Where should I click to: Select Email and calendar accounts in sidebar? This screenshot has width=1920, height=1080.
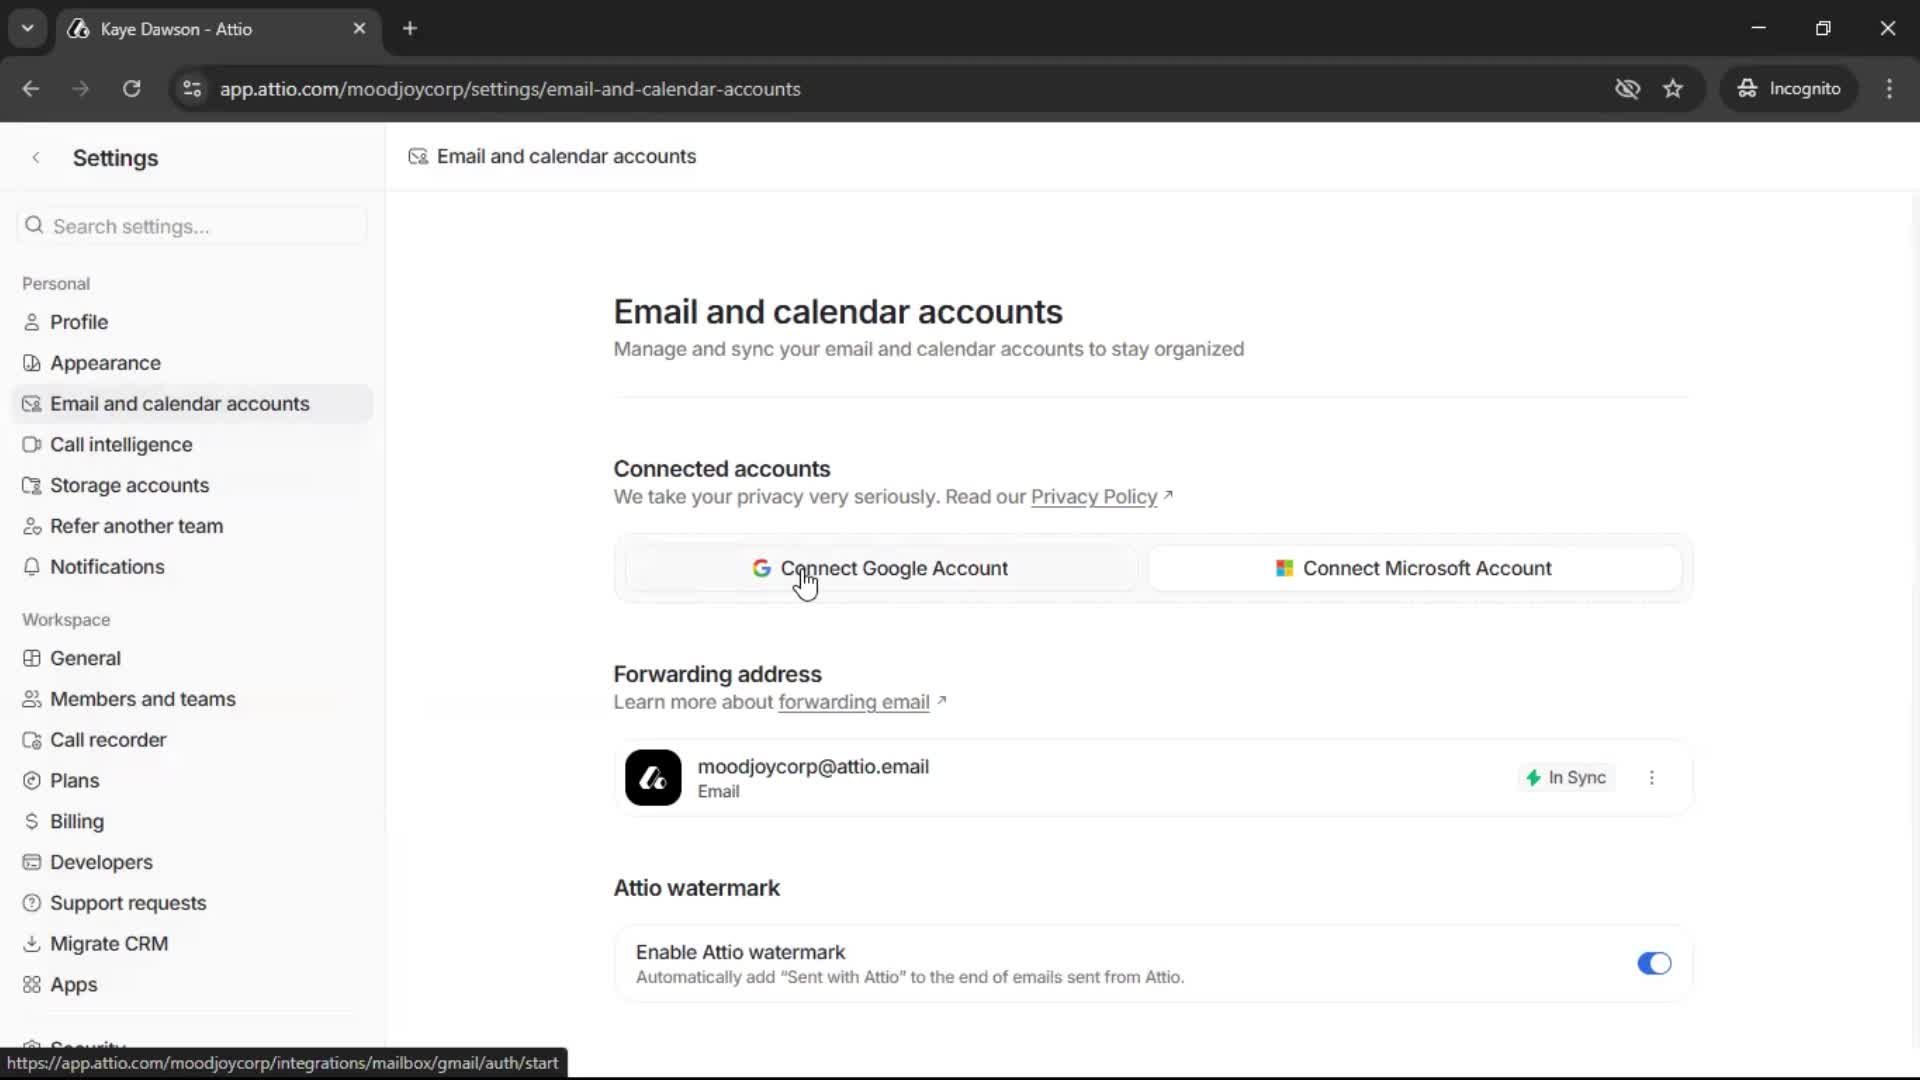click(x=192, y=404)
